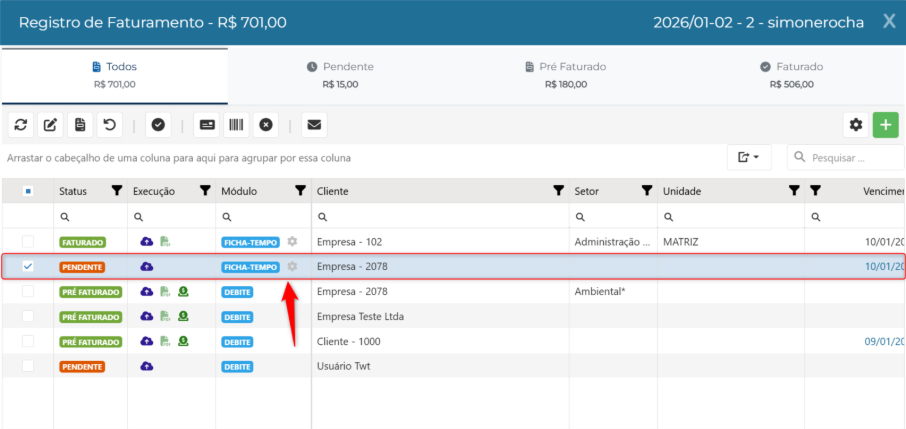
Task: Click cloud upload icon in selected Pendente Empresa - 2078 row
Action: point(147,267)
